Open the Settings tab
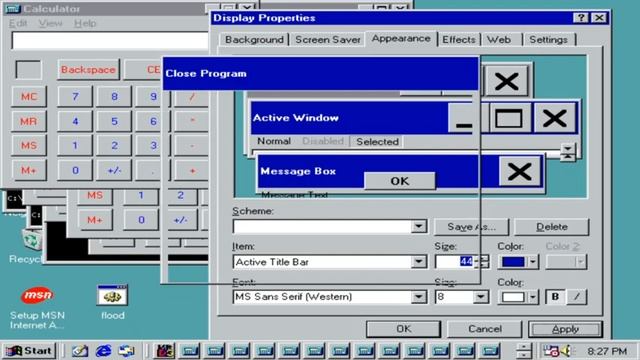This screenshot has width=640, height=360. pyautogui.click(x=548, y=40)
